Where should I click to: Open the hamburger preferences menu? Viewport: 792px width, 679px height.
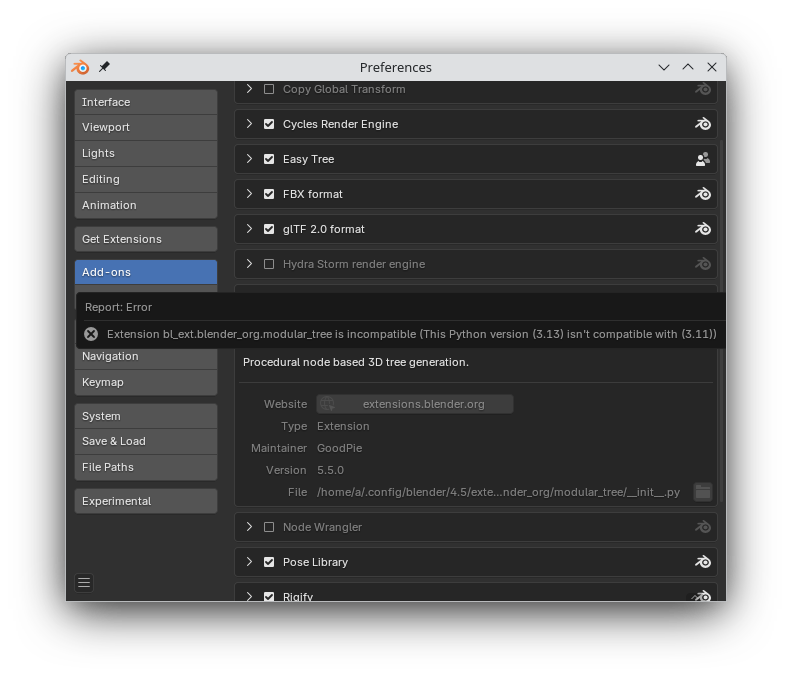tap(84, 583)
